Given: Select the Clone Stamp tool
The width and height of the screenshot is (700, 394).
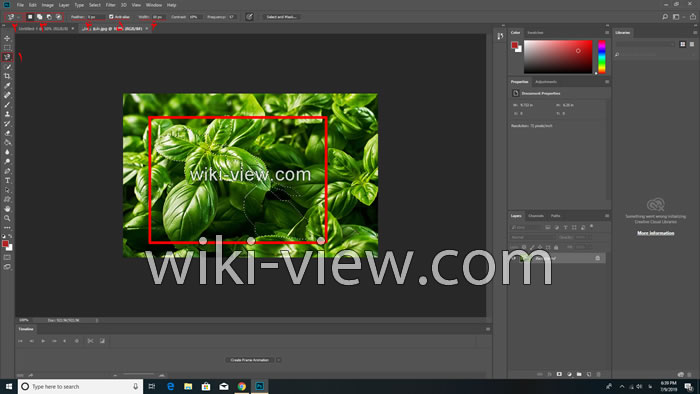Looking at the screenshot, I should pyautogui.click(x=7, y=114).
